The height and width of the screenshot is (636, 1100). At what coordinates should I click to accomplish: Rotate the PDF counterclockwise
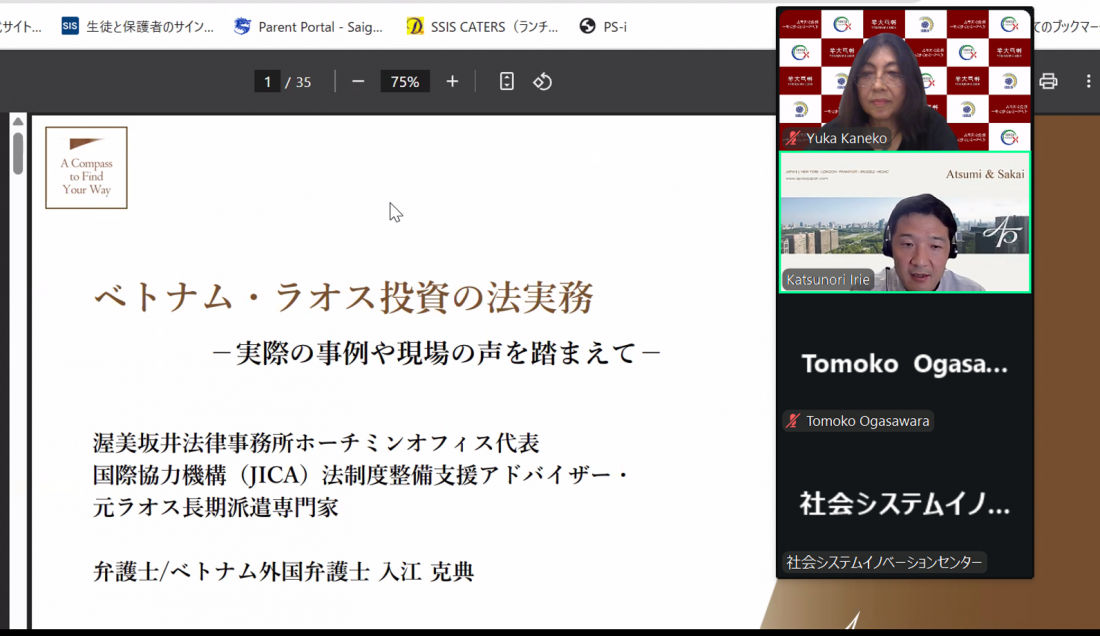tap(543, 82)
